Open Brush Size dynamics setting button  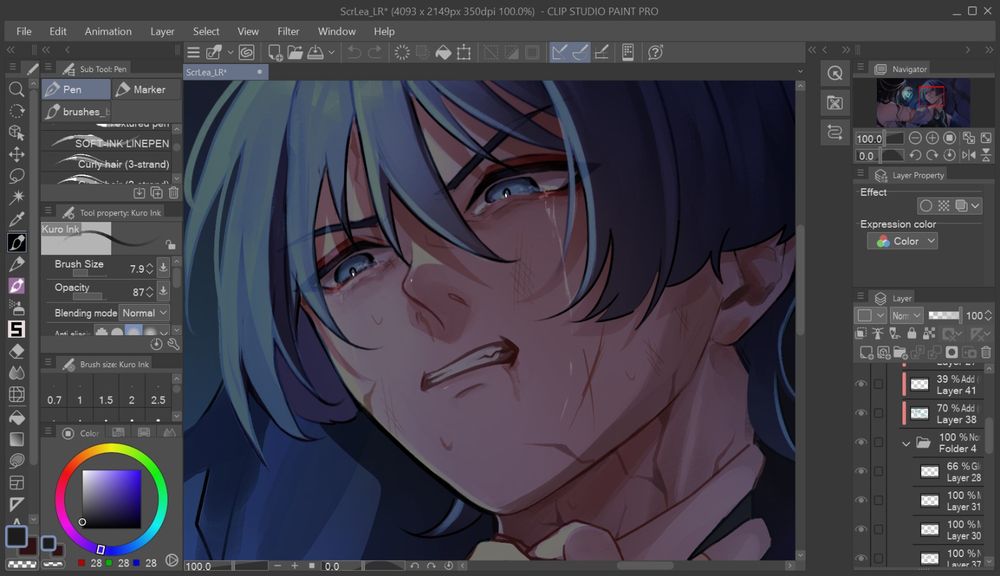[163, 267]
